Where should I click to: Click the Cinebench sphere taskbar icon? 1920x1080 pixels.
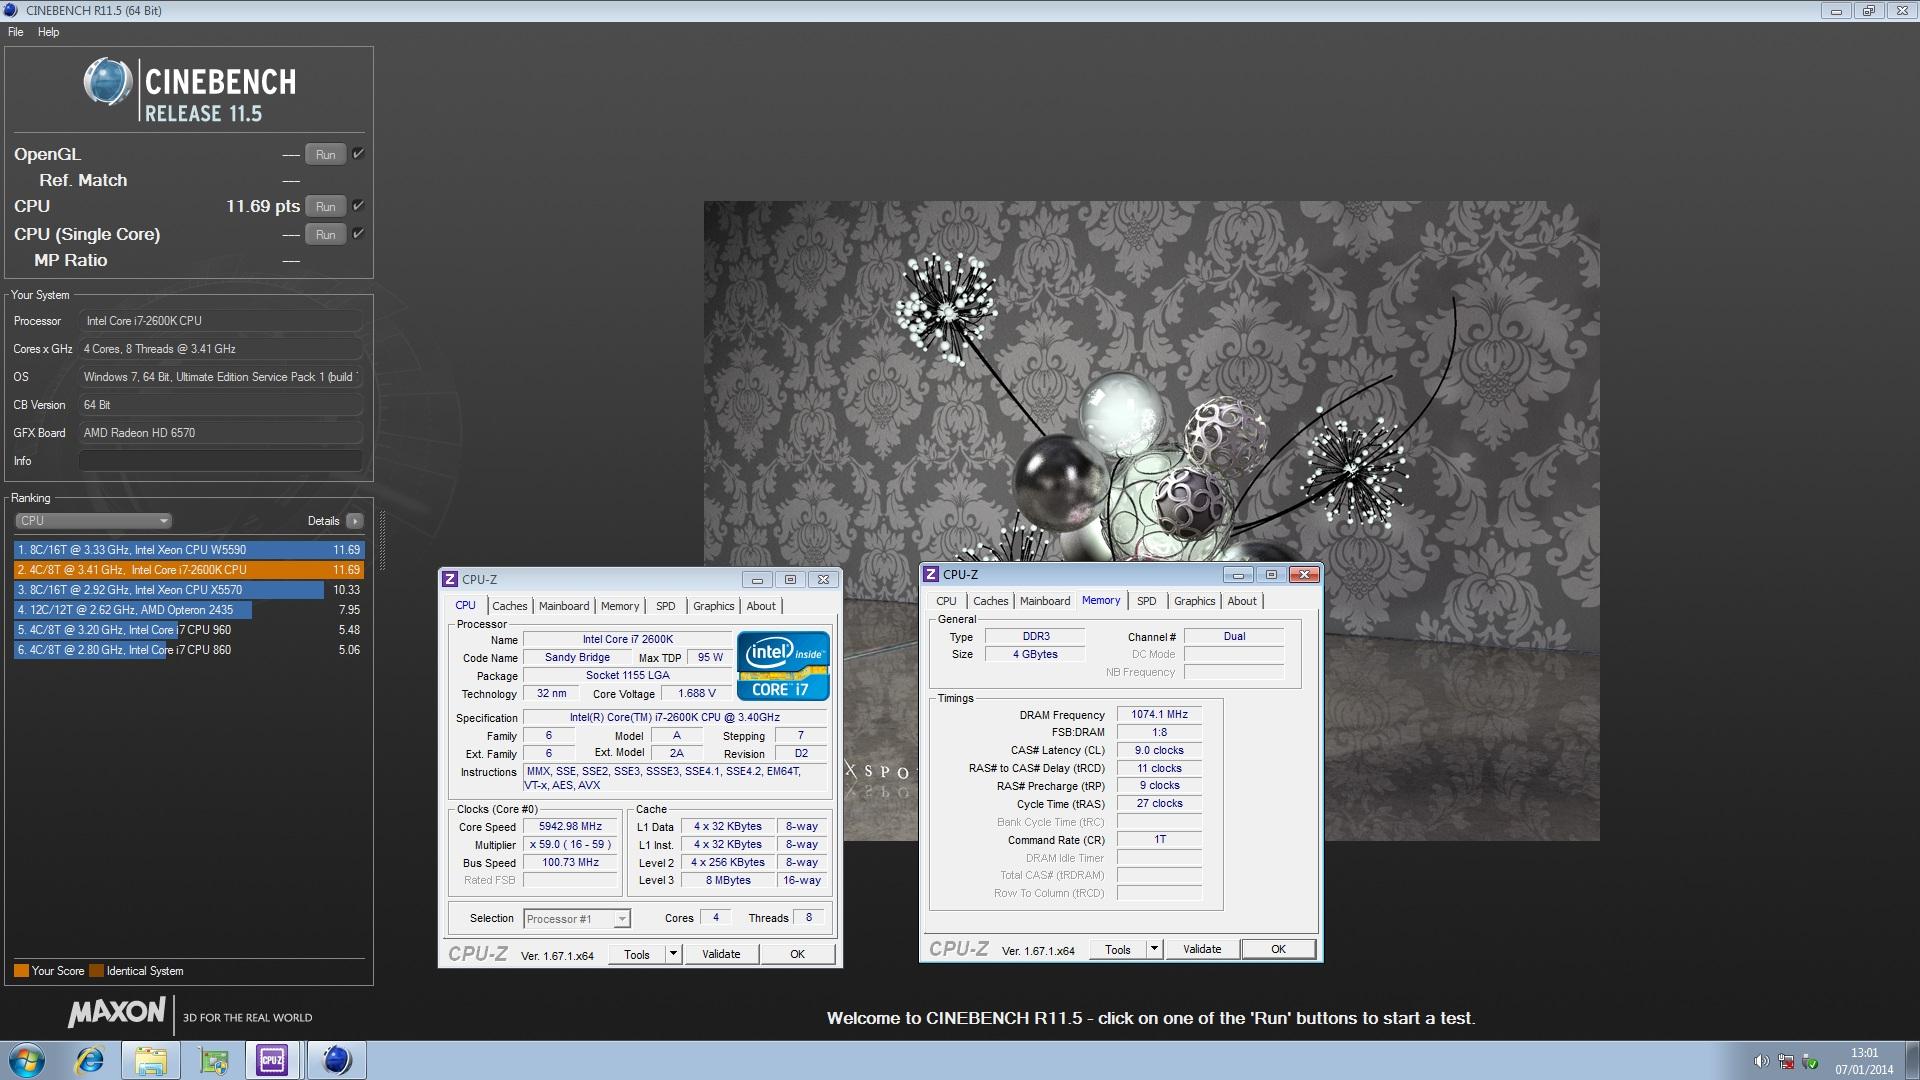coord(336,1060)
